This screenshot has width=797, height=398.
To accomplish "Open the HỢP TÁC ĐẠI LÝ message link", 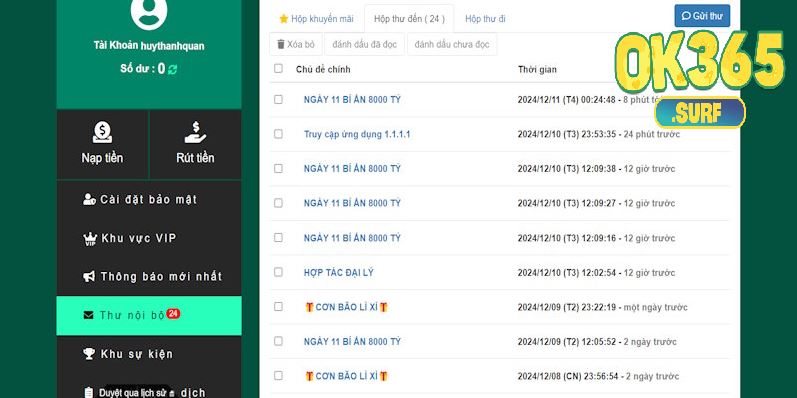I will click(339, 272).
